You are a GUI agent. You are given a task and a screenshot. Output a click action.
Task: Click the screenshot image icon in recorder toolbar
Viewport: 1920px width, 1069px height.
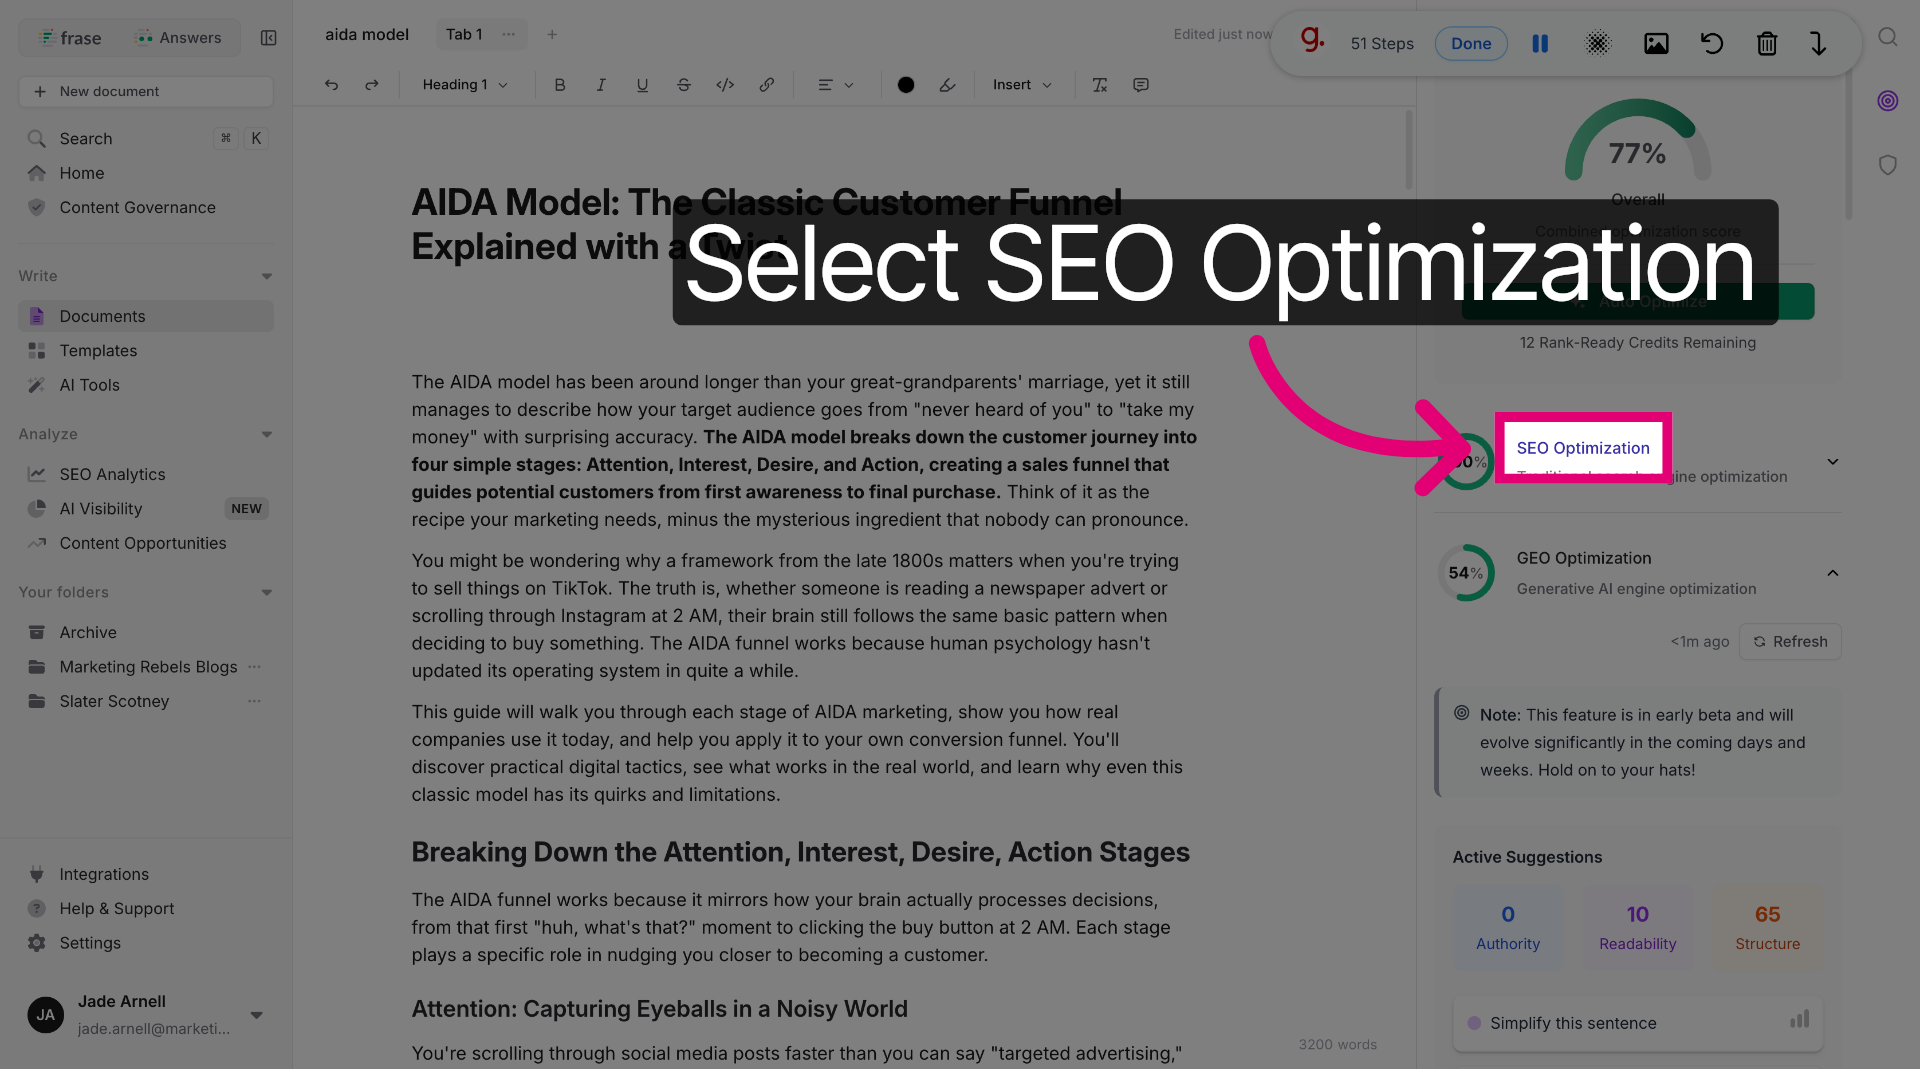(1656, 43)
